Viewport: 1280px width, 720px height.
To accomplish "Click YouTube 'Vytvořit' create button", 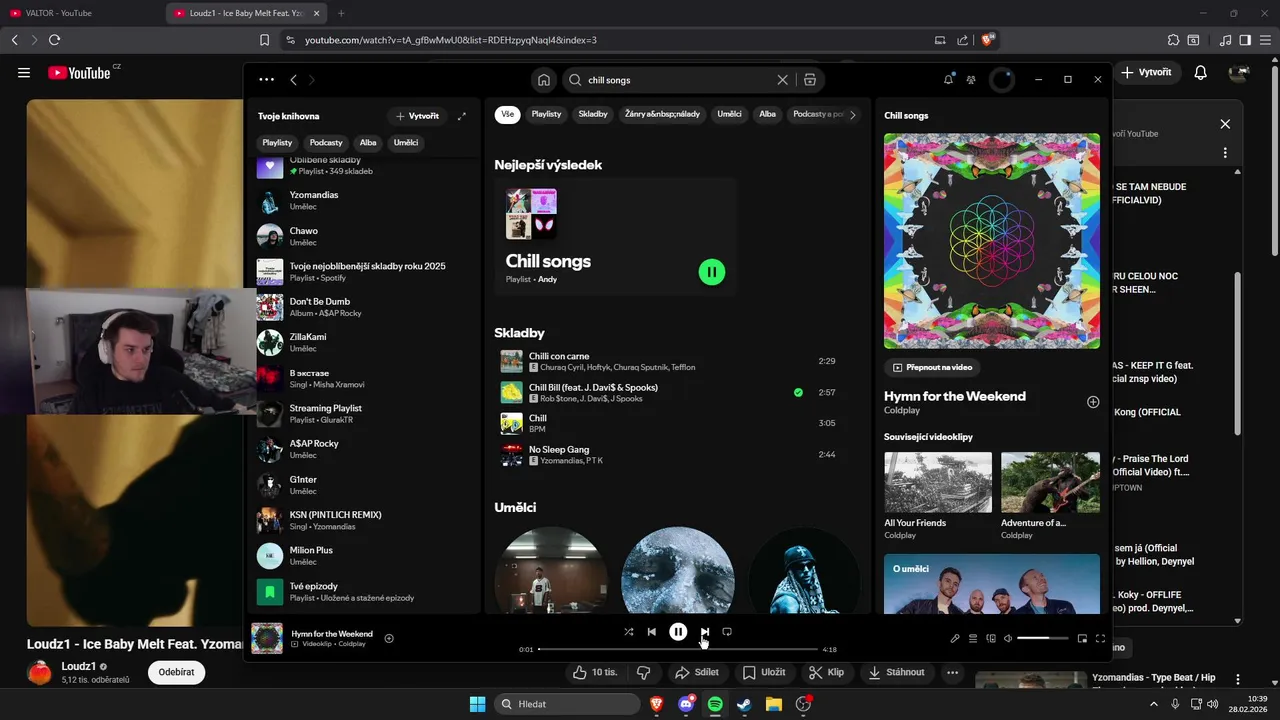I will [1147, 72].
